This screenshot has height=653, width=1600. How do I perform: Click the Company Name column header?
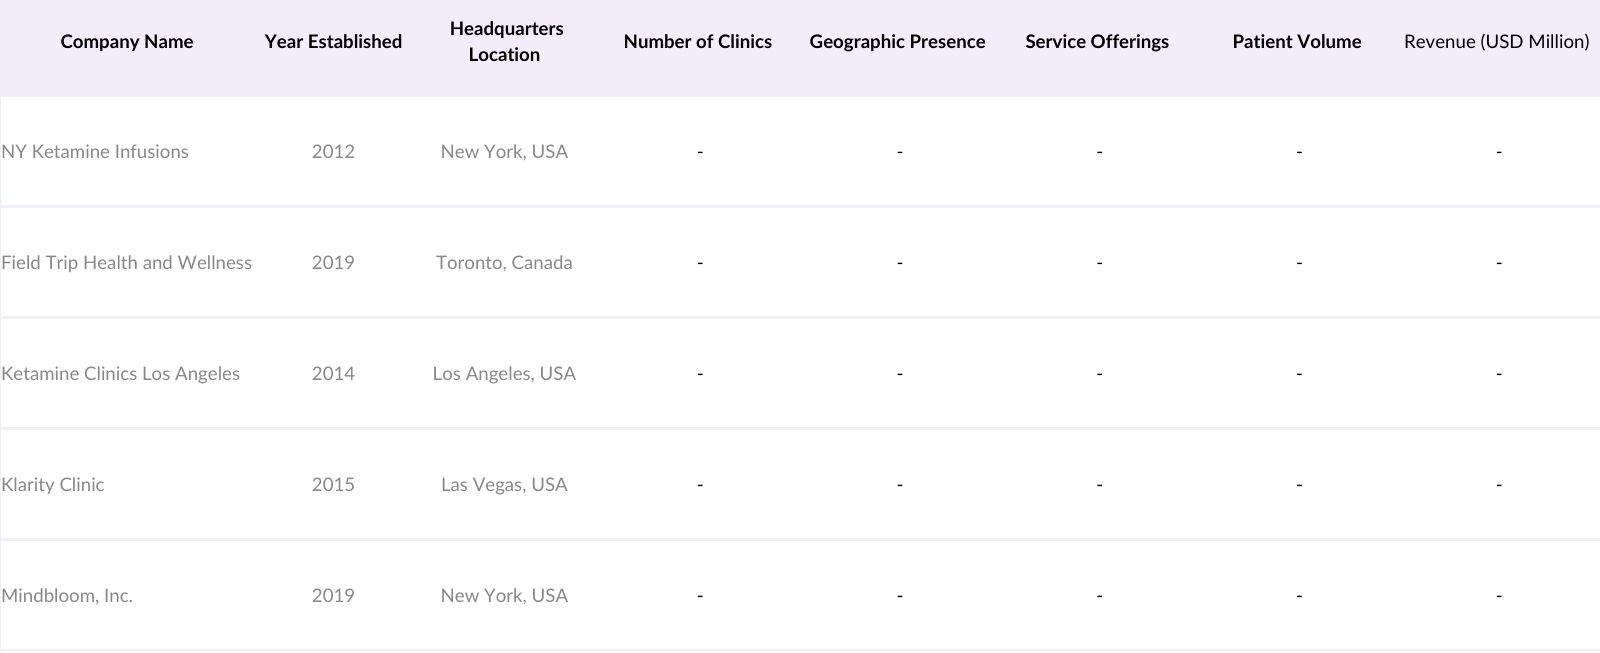(x=127, y=42)
